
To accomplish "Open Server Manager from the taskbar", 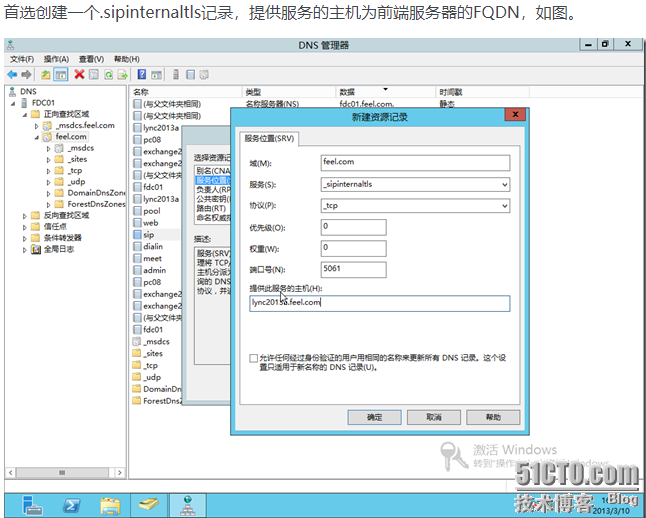I will point(33,505).
